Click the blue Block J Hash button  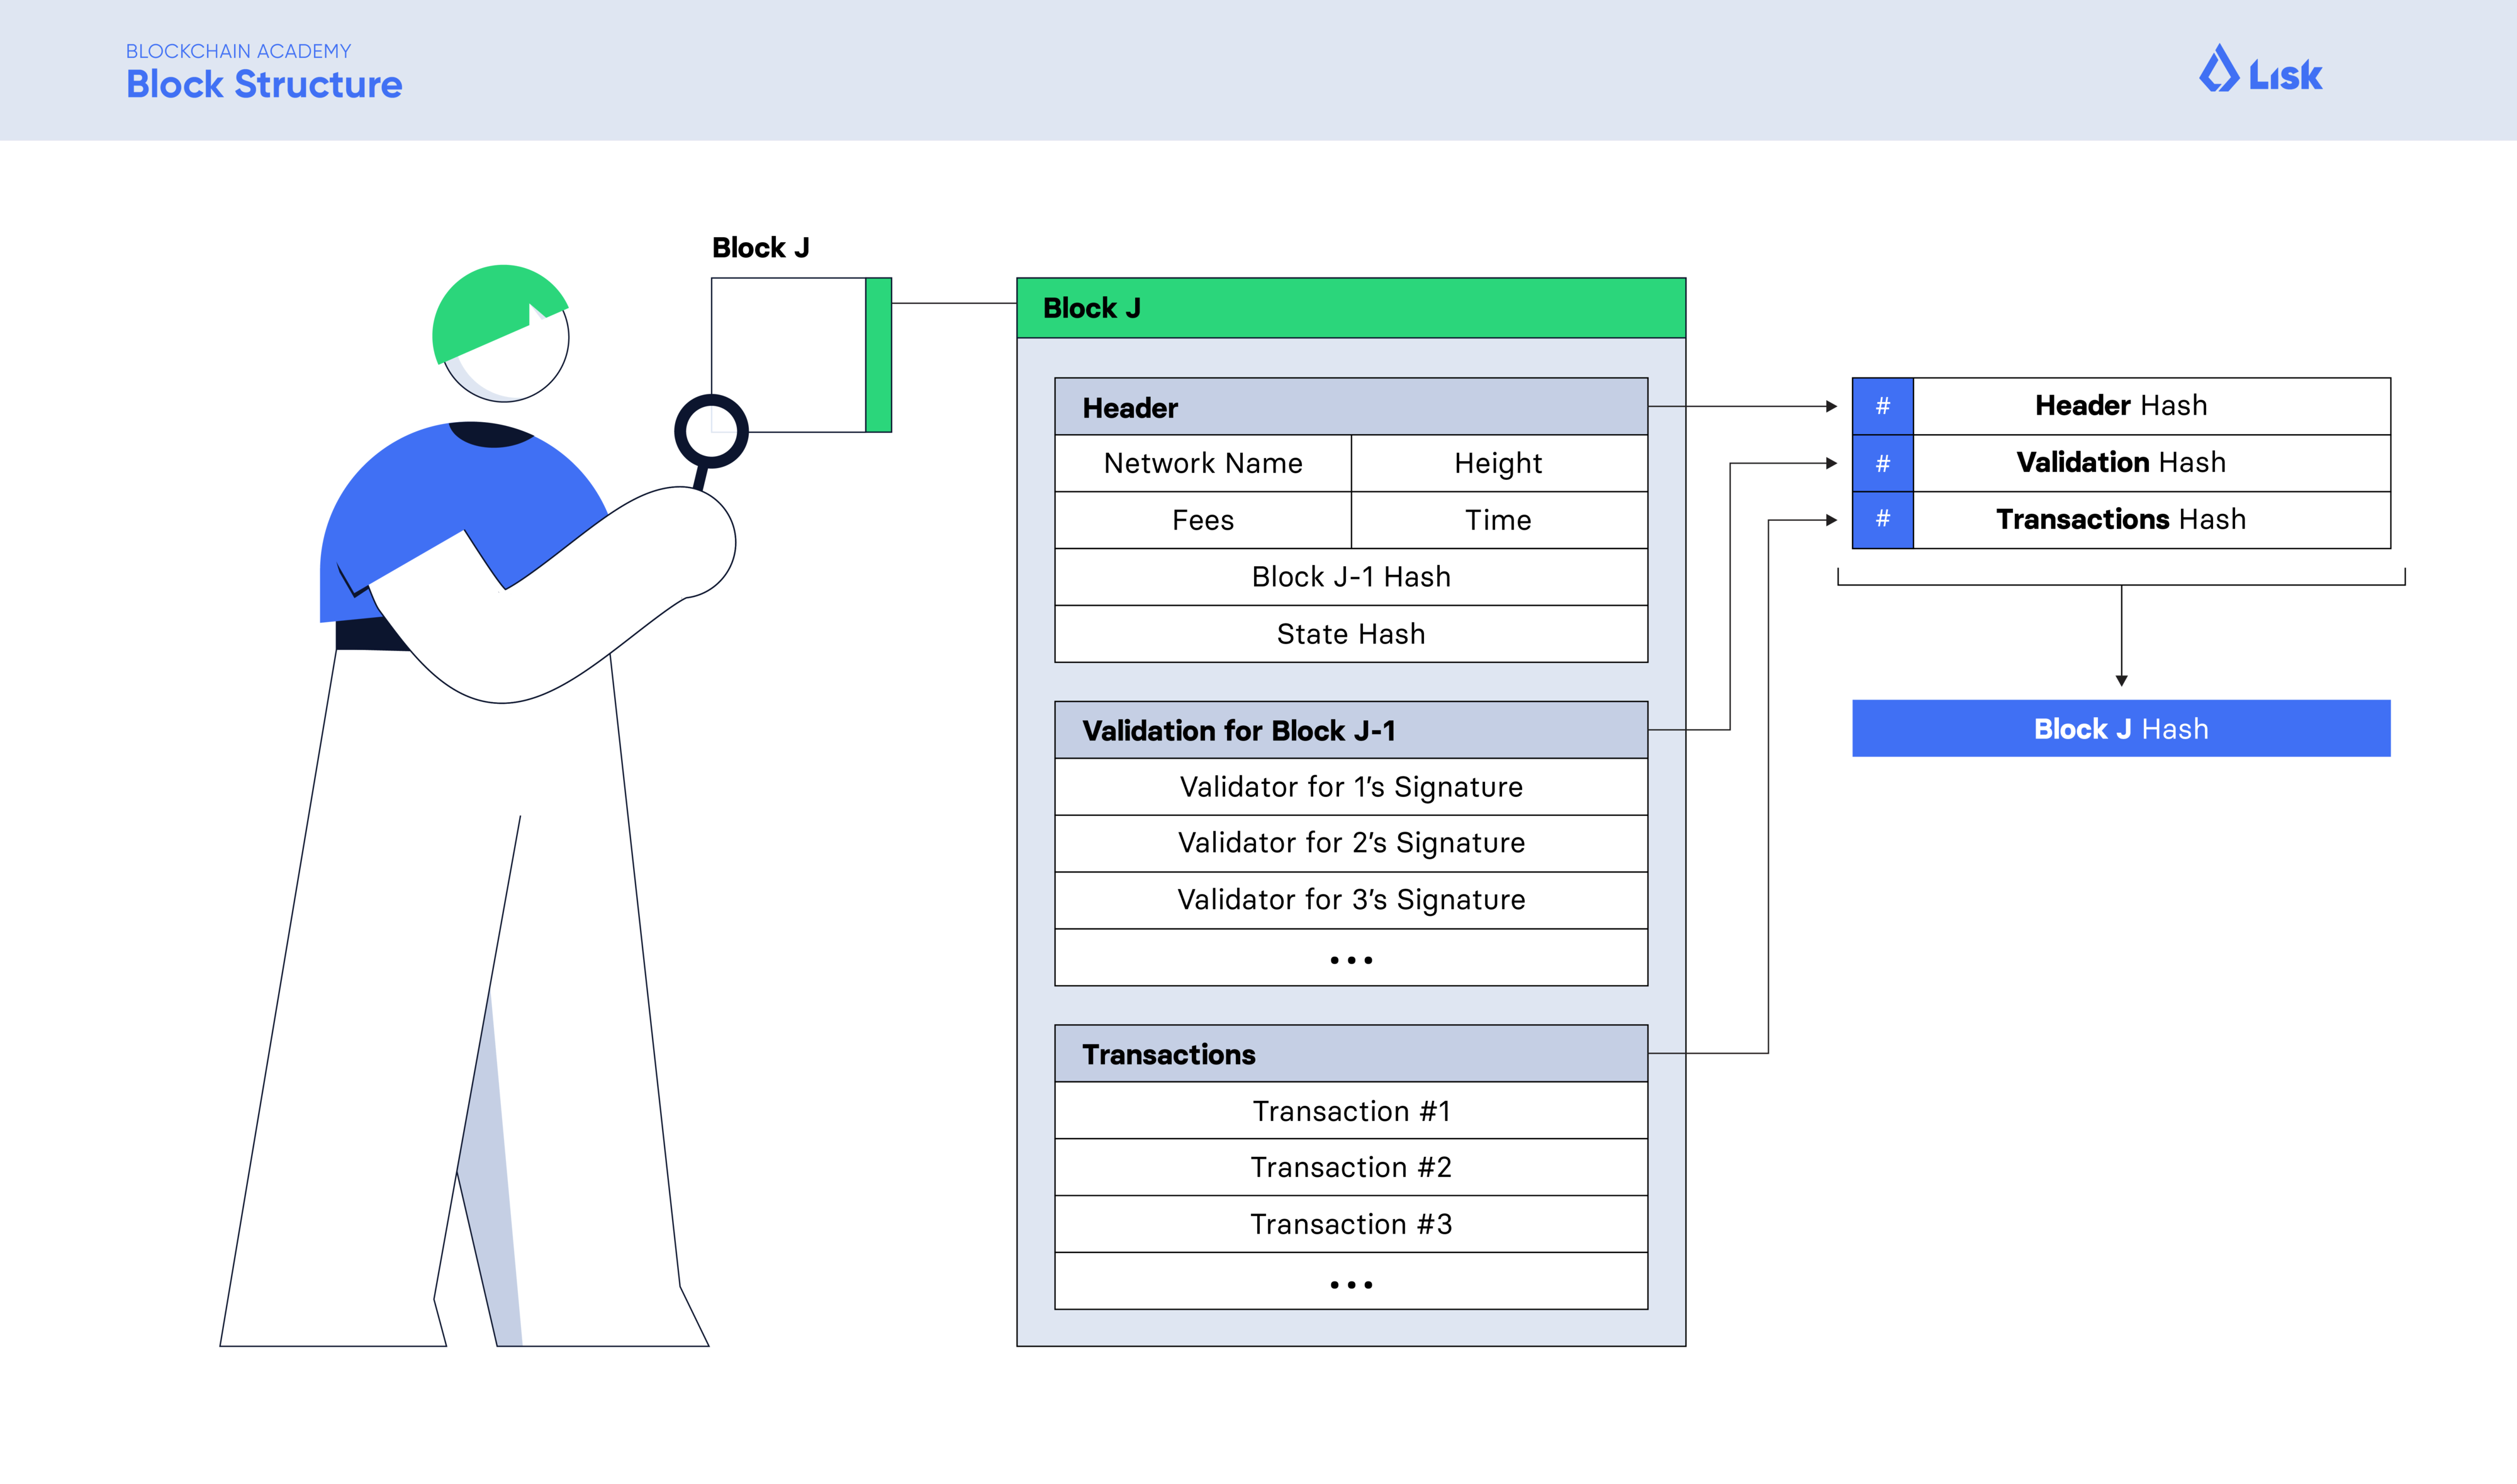pyautogui.click(x=2120, y=729)
